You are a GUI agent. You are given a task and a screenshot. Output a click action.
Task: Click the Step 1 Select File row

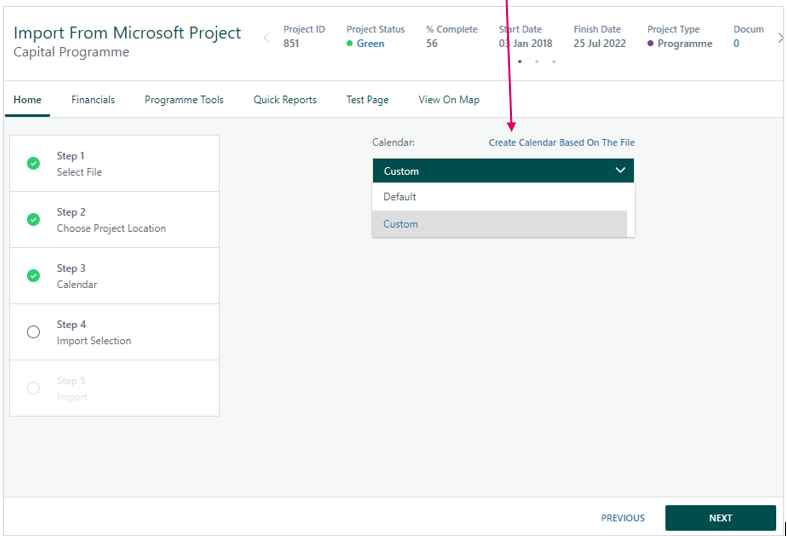[114, 164]
